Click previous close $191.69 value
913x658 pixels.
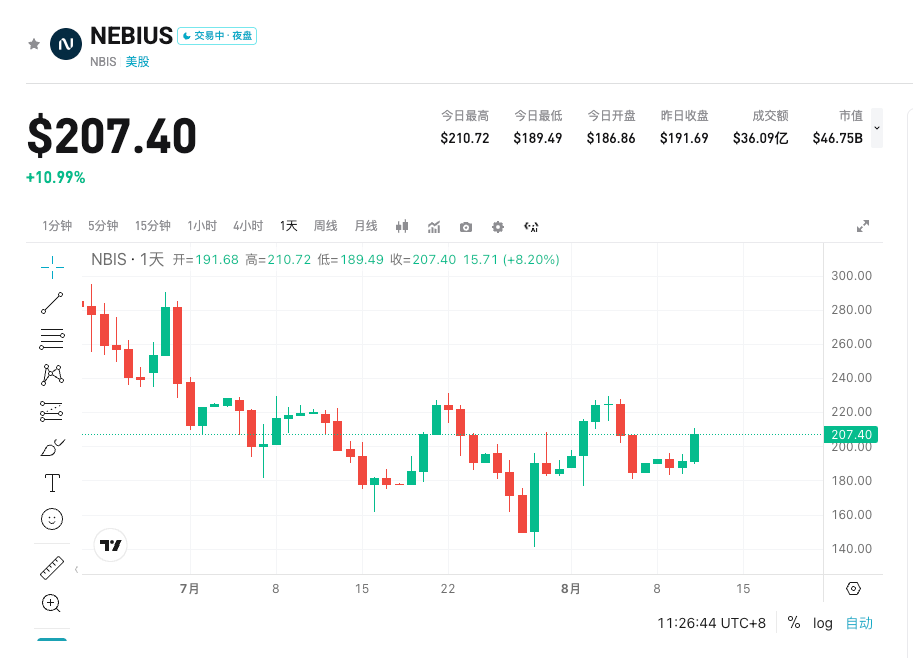(684, 139)
